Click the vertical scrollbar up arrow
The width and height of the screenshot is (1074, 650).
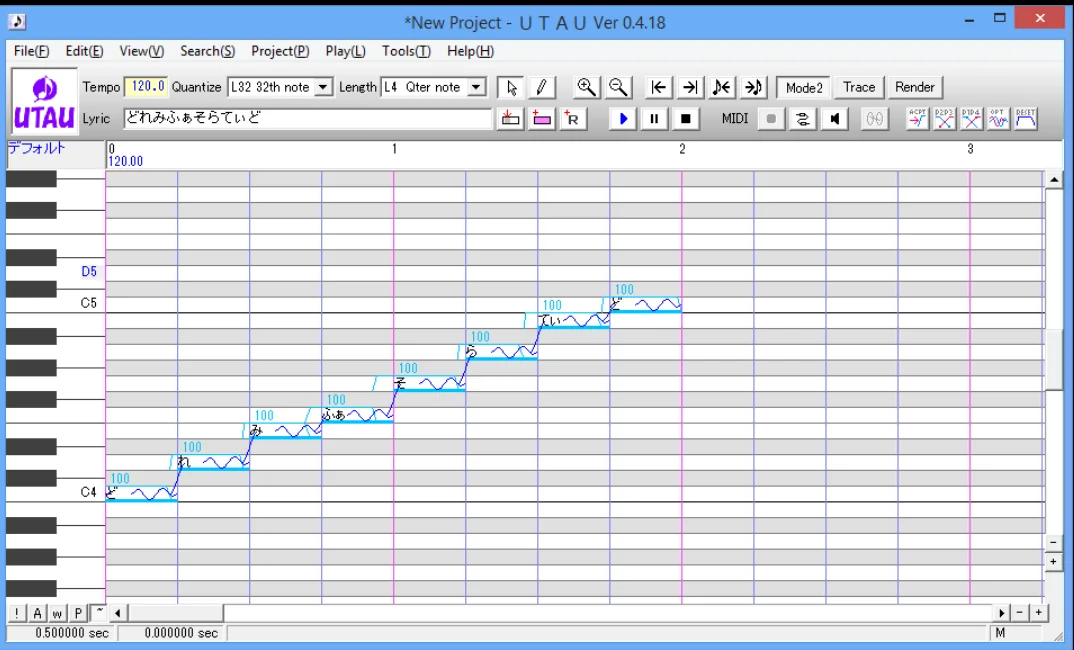tap(1053, 180)
